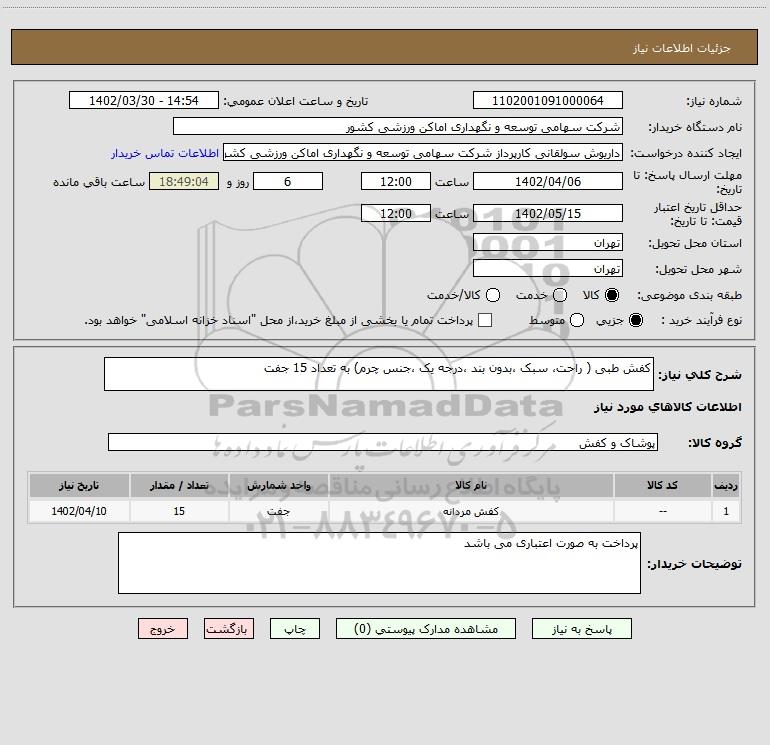Click the بازگشت back button

(x=229, y=629)
